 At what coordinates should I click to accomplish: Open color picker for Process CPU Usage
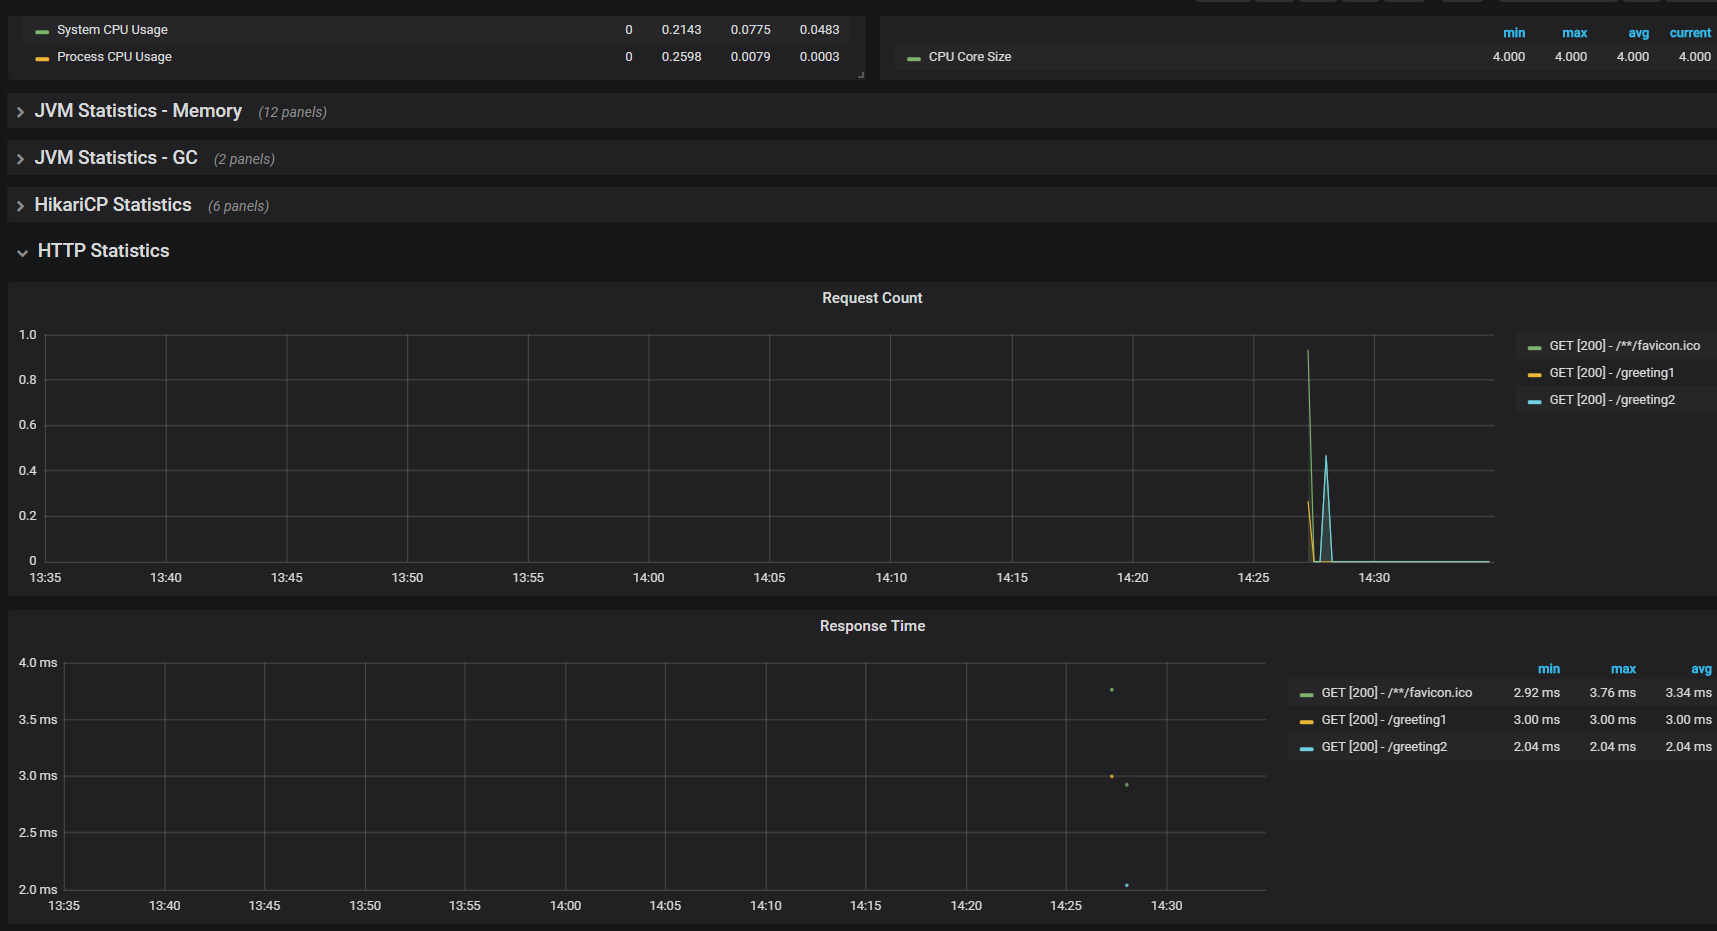[x=42, y=59]
